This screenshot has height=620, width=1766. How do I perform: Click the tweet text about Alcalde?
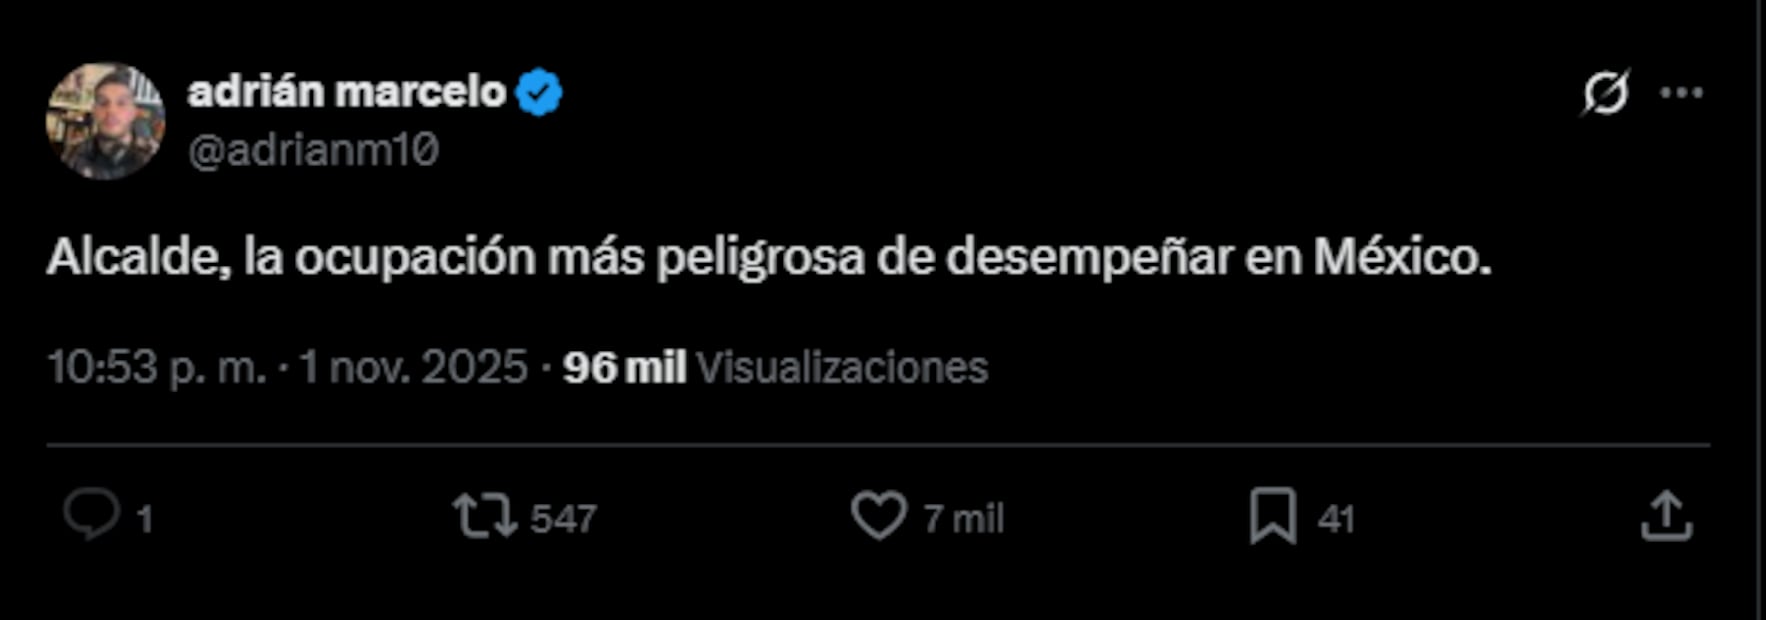(769, 258)
